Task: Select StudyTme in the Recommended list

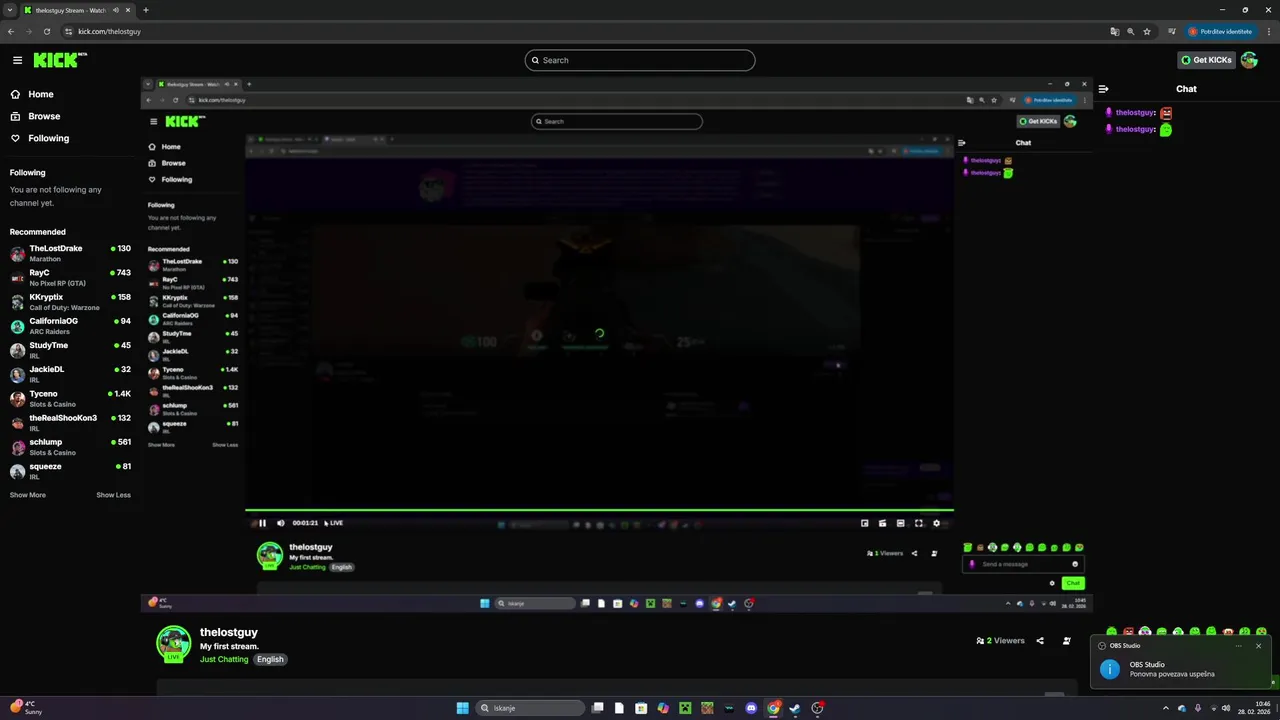Action: [70, 350]
